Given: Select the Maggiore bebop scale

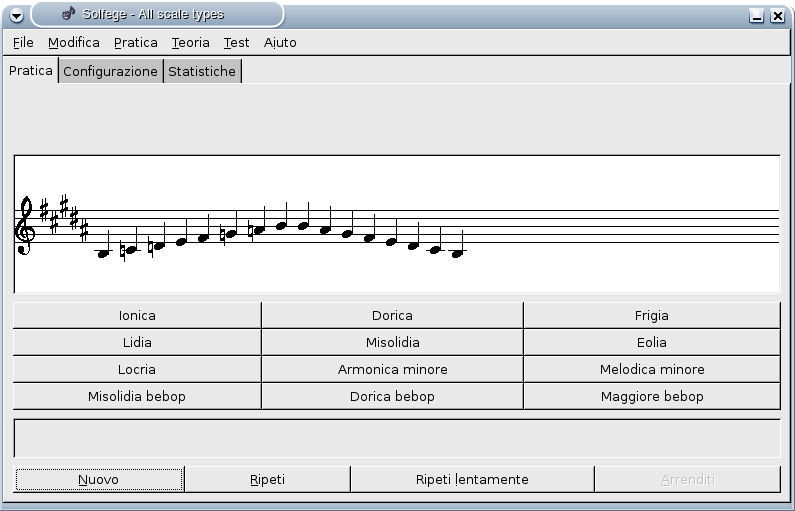Looking at the screenshot, I should 651,396.
